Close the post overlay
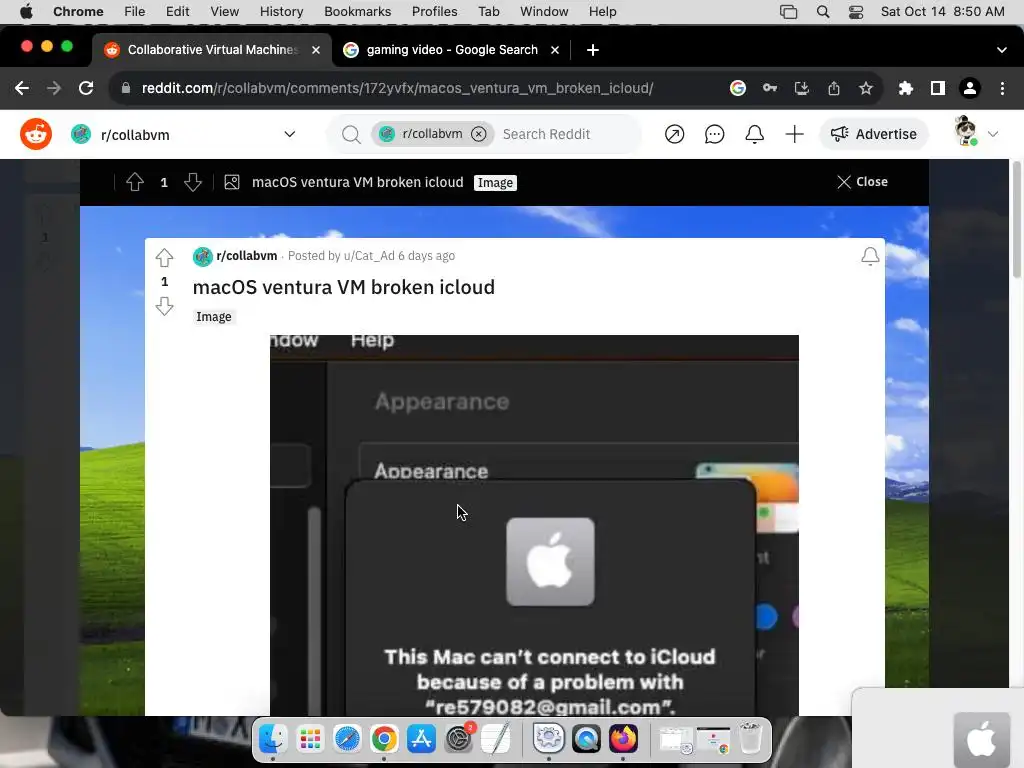Viewport: 1024px width, 768px height. 862,182
